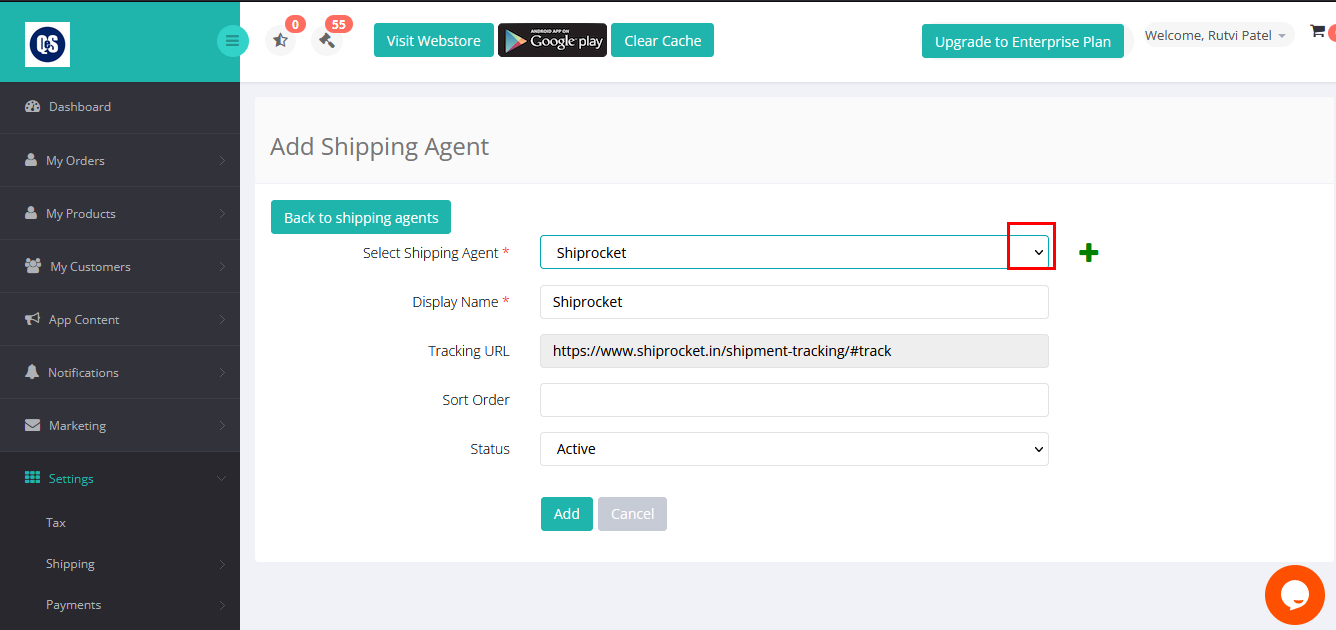Click the Add Shipping Agent heading

tap(379, 146)
